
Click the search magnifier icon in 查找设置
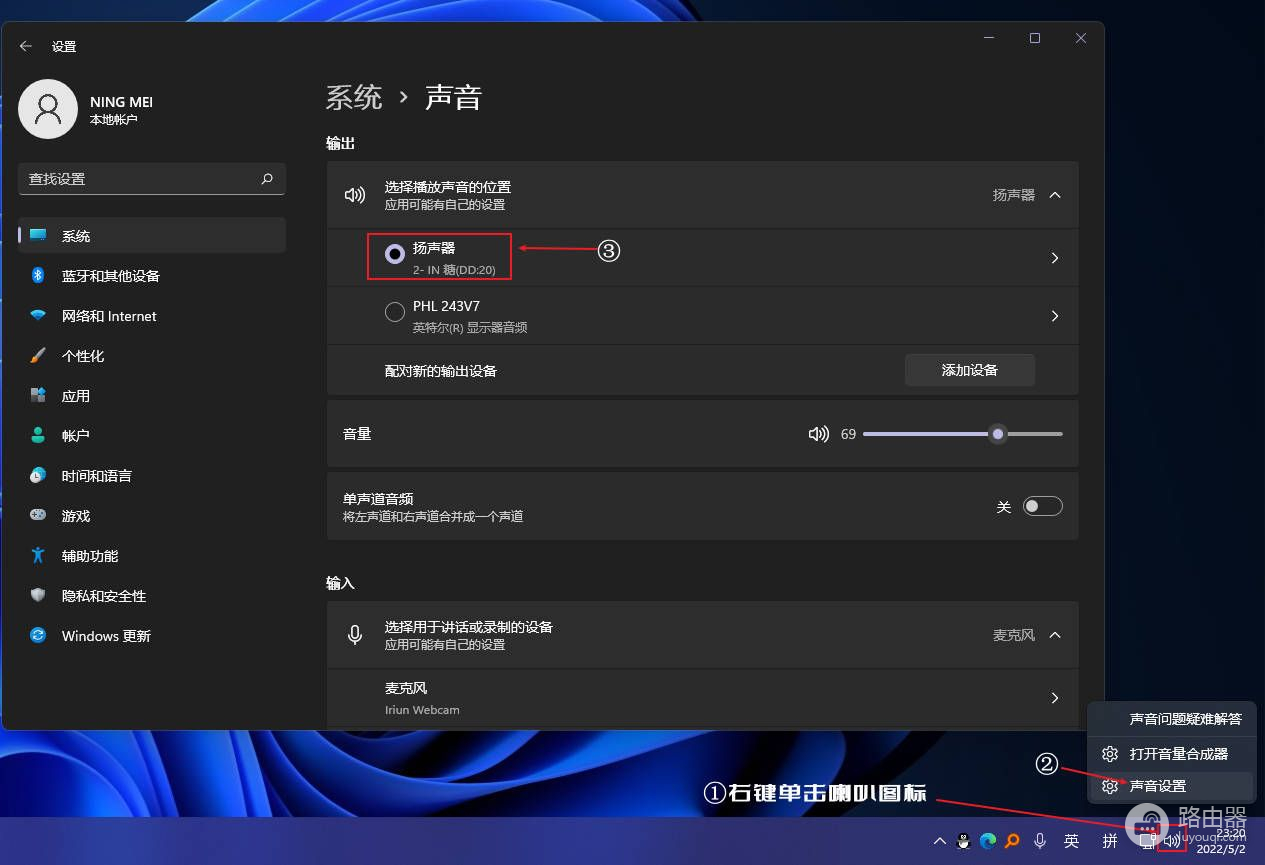[x=267, y=179]
